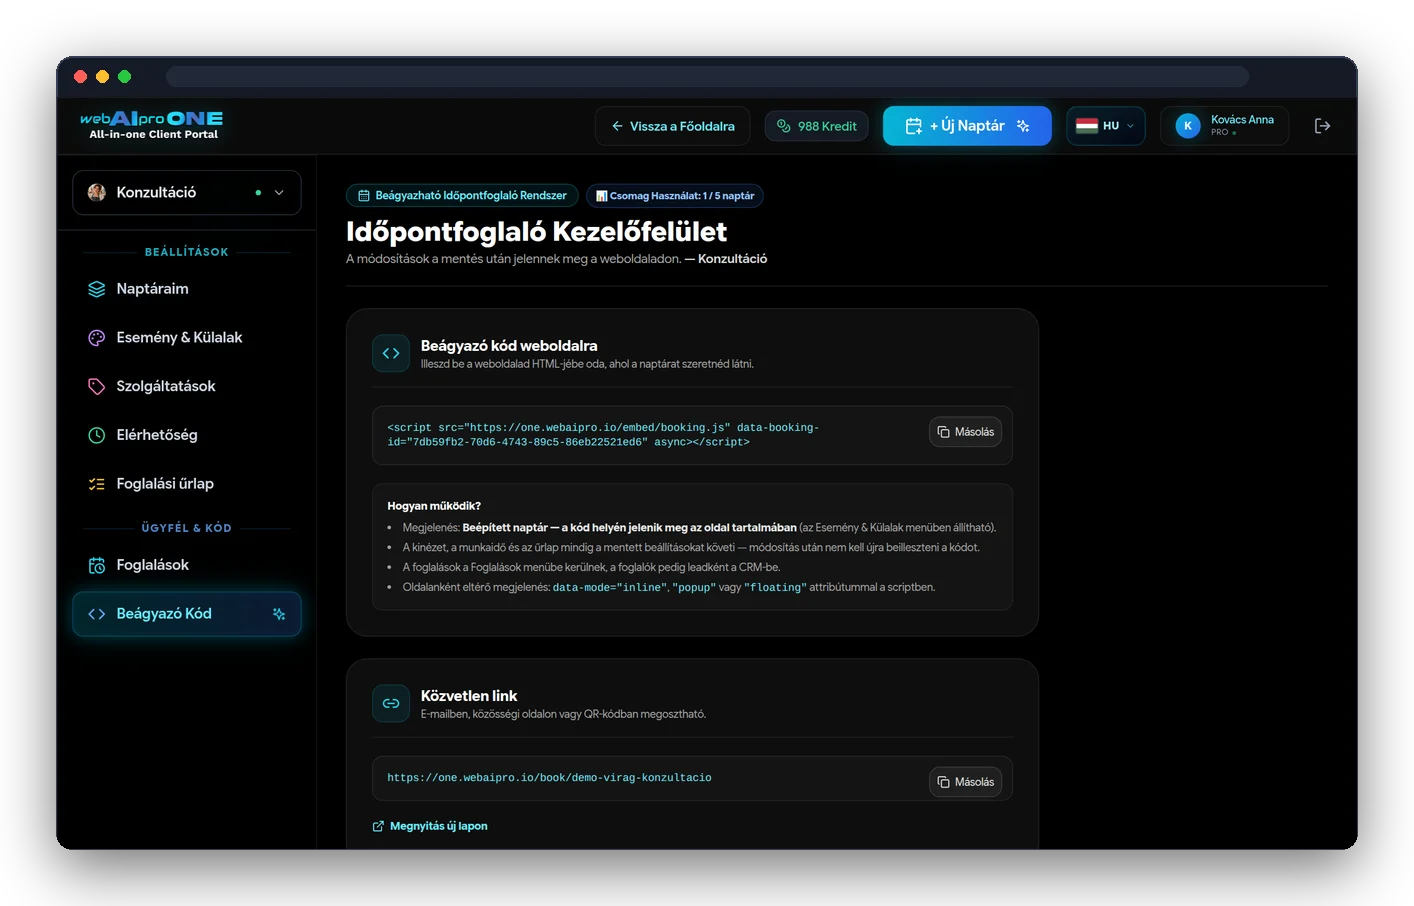Click the Hungarian flag icon

pyautogui.click(x=1087, y=126)
